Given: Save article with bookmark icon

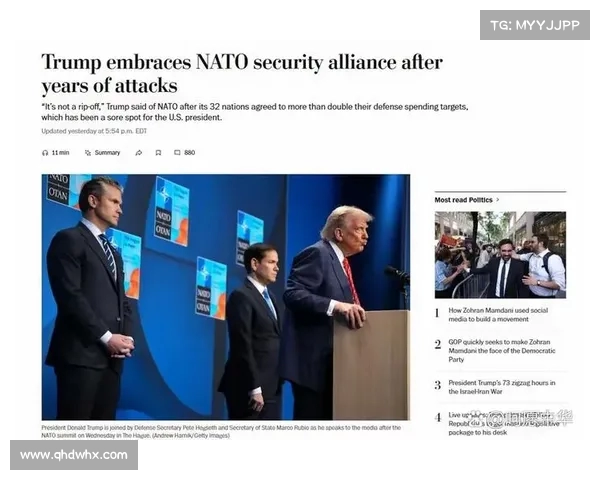Looking at the screenshot, I should click(x=158, y=153).
